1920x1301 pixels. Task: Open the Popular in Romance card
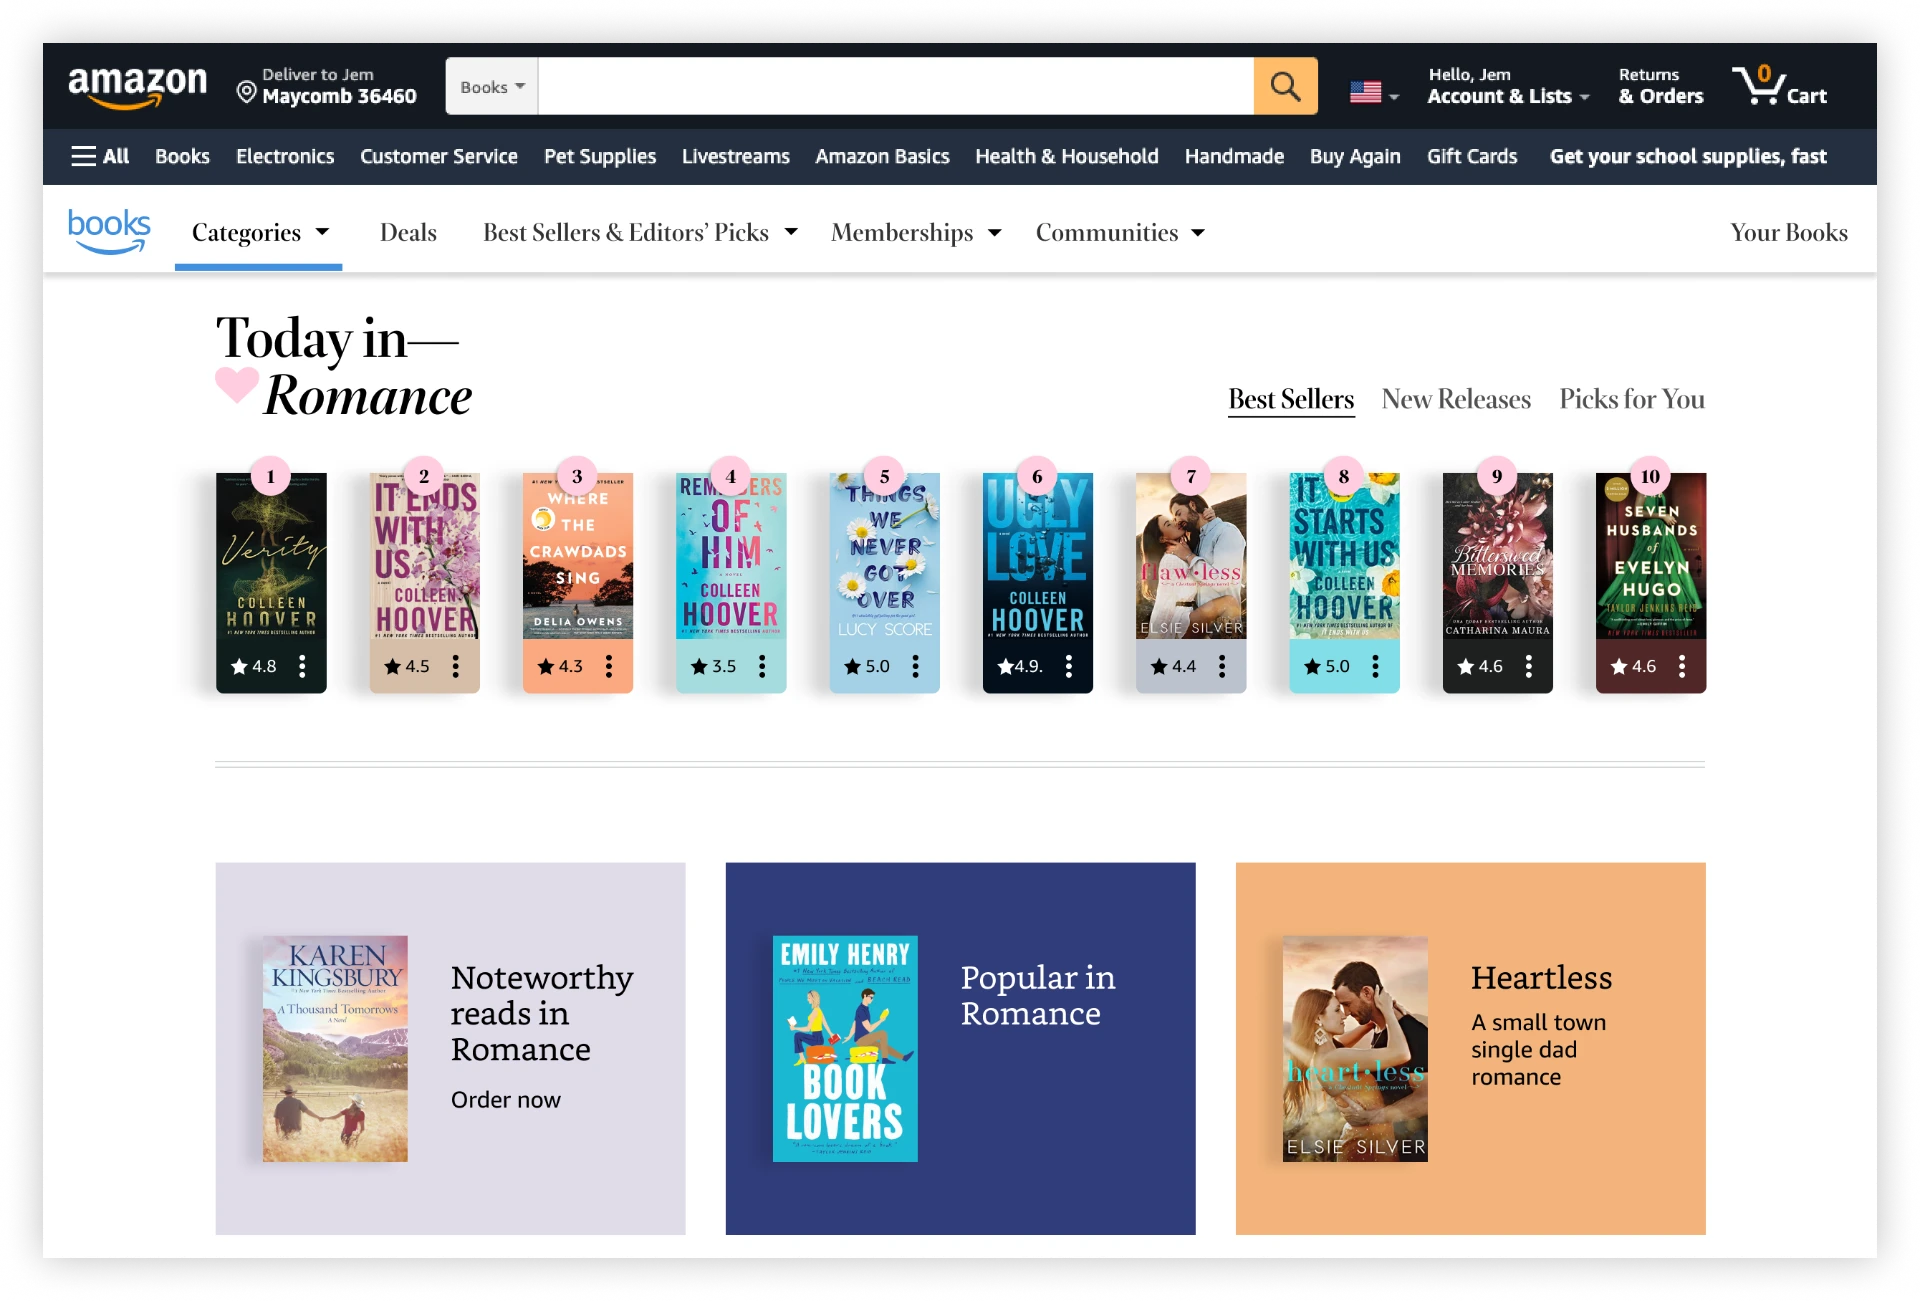click(x=961, y=1048)
